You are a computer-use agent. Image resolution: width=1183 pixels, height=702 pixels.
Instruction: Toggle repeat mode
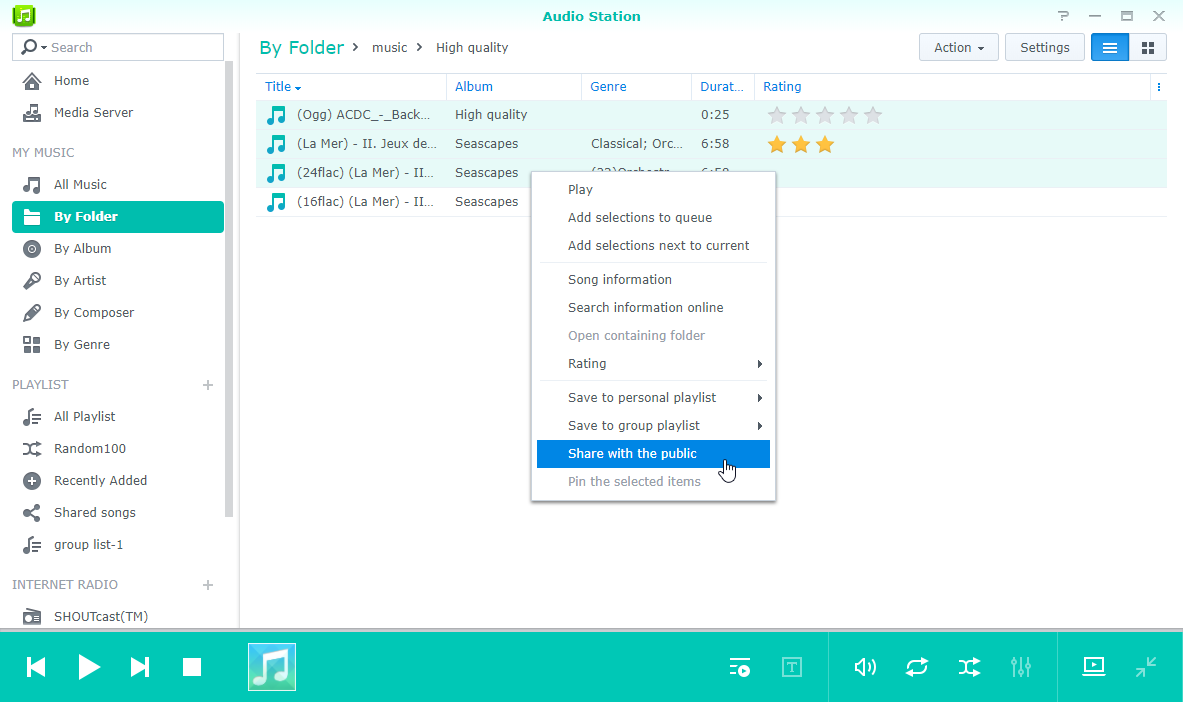click(917, 667)
